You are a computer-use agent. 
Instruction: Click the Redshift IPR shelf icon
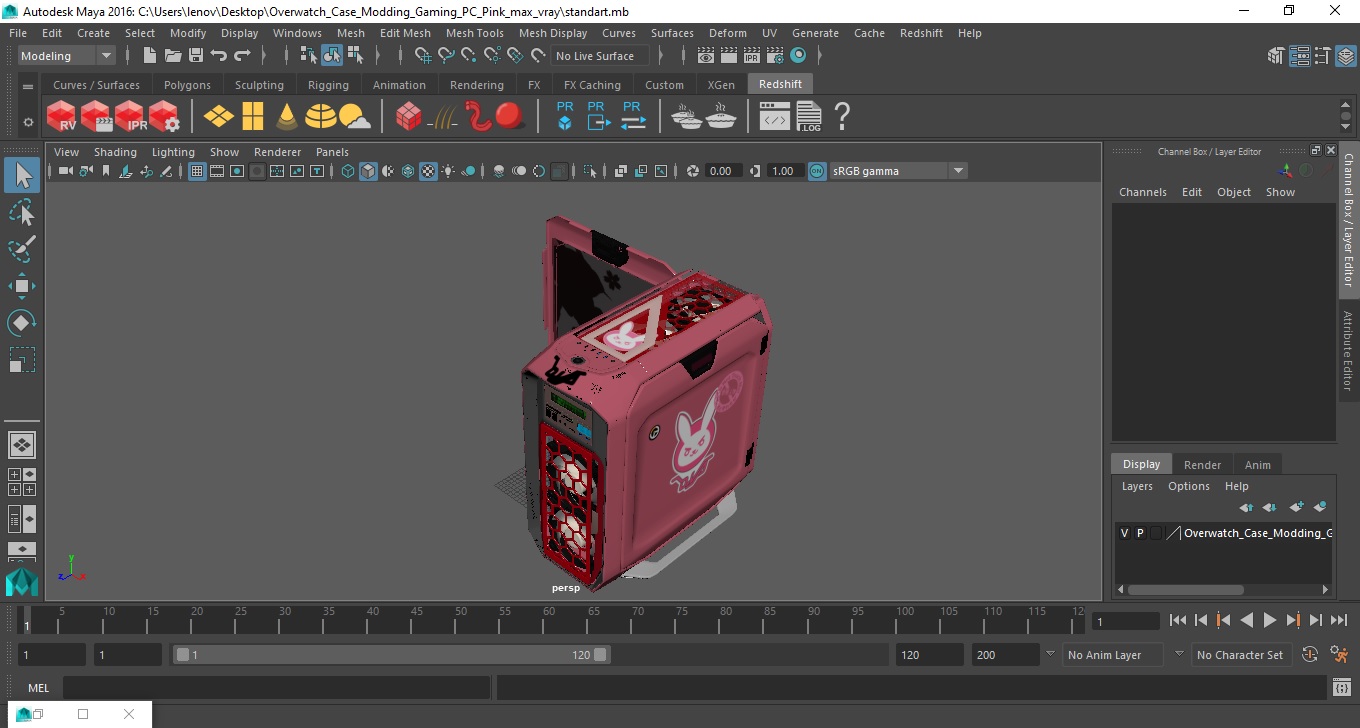coord(130,117)
